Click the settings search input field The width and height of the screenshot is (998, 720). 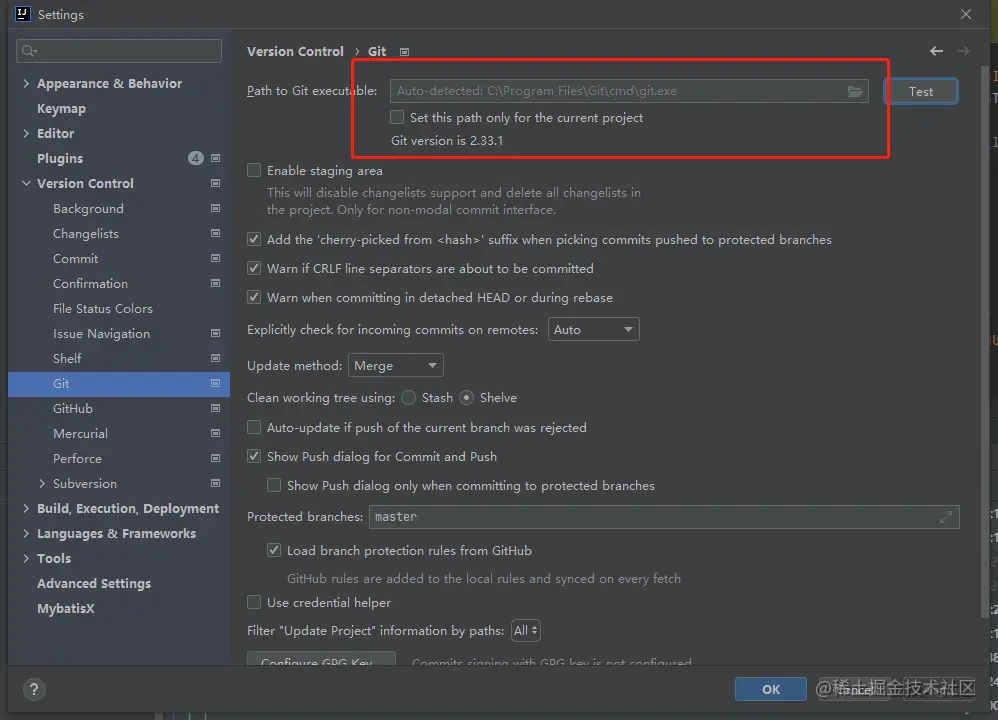pyautogui.click(x=119, y=51)
